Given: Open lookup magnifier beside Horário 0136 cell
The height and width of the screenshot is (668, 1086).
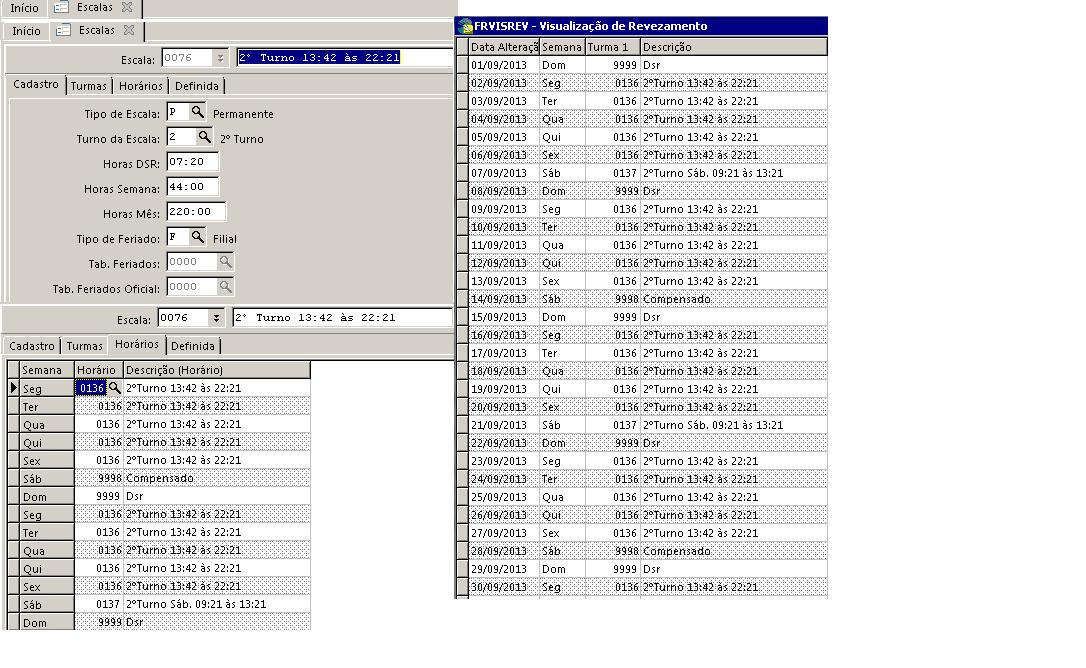Looking at the screenshot, I should (x=115, y=388).
